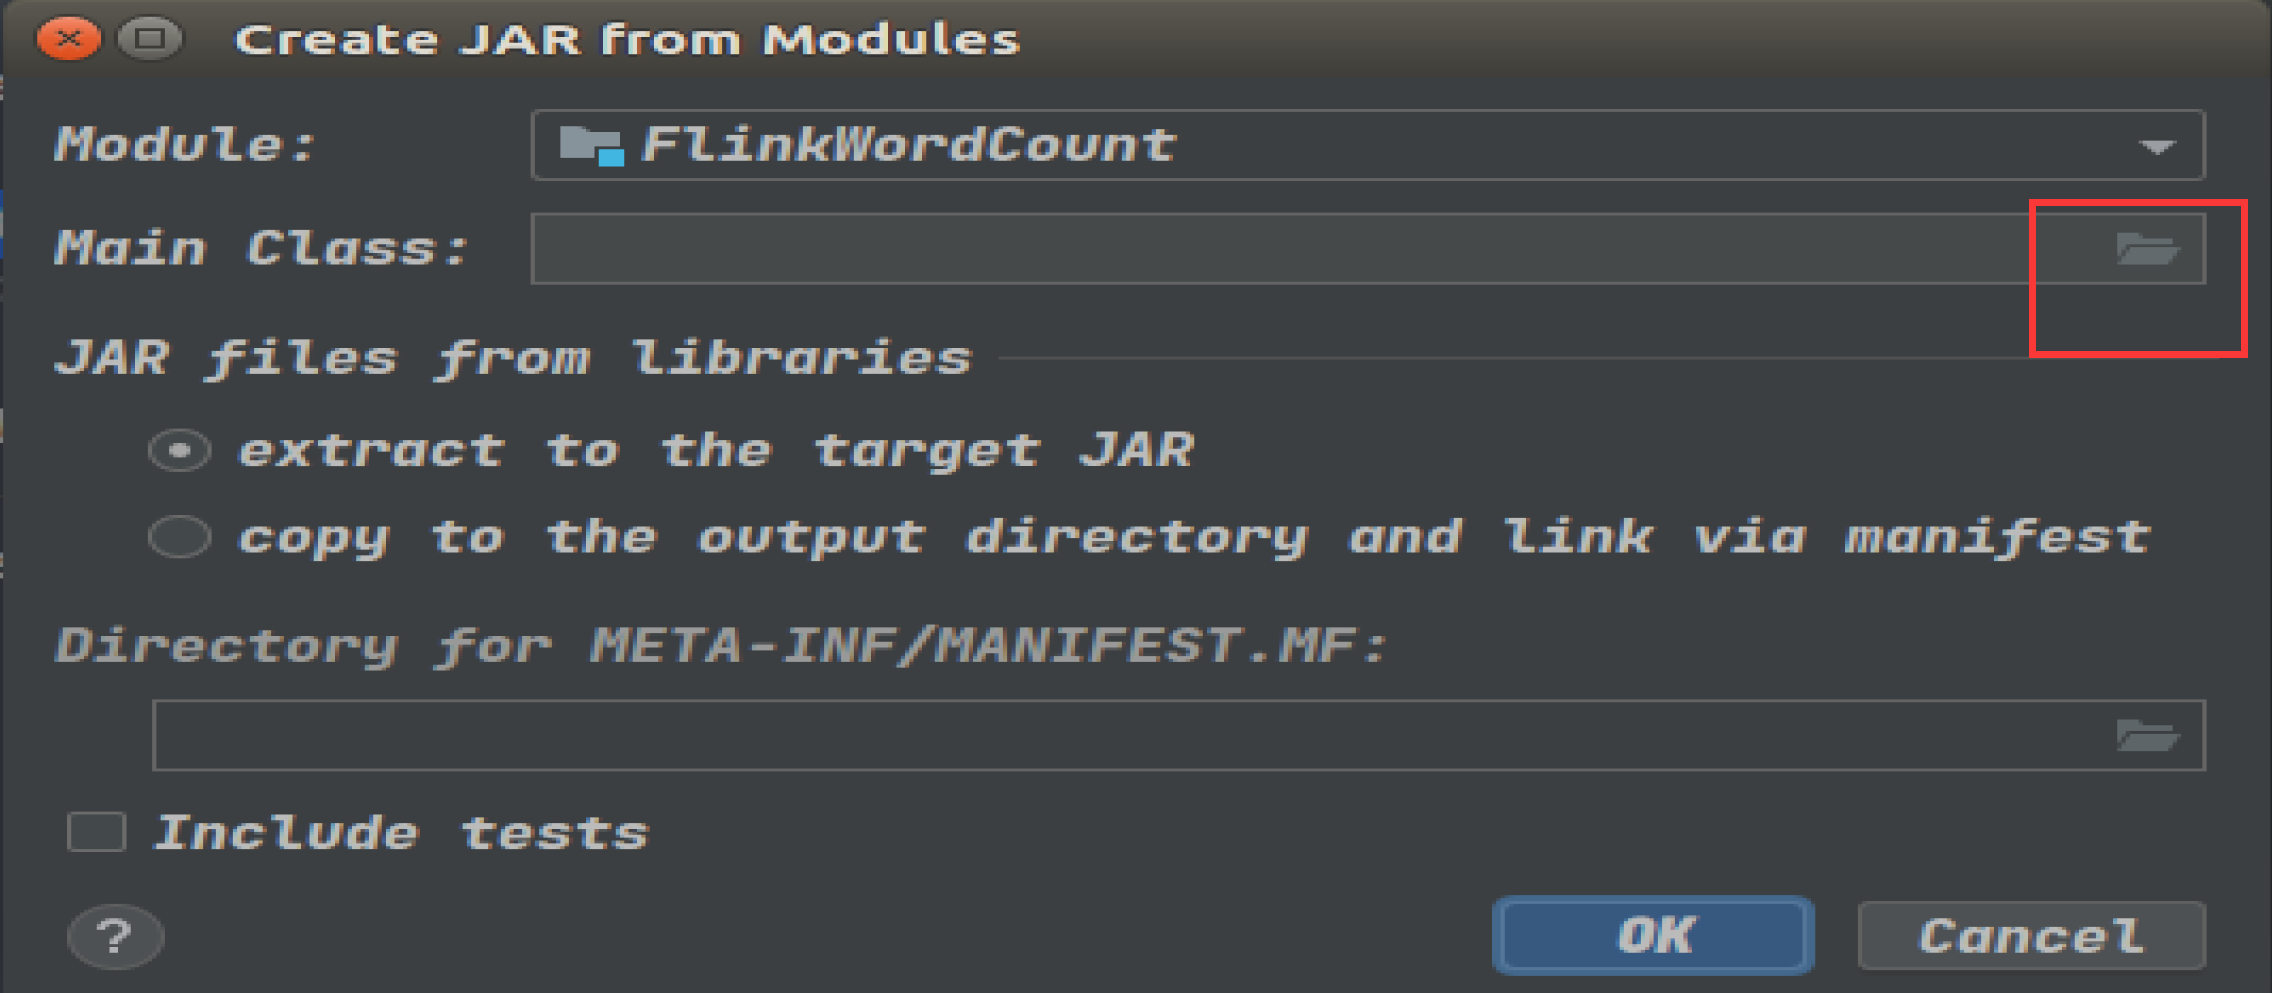The image size is (2272, 993).
Task: Select copy to output directory option
Action: pos(178,537)
